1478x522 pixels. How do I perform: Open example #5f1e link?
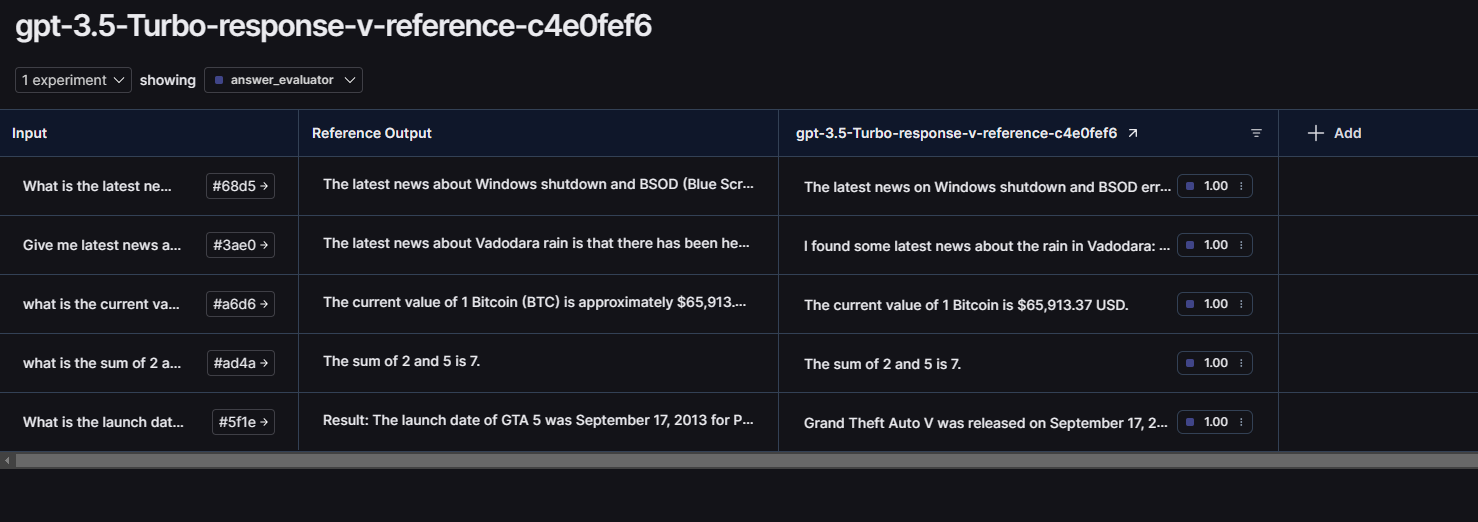point(243,422)
